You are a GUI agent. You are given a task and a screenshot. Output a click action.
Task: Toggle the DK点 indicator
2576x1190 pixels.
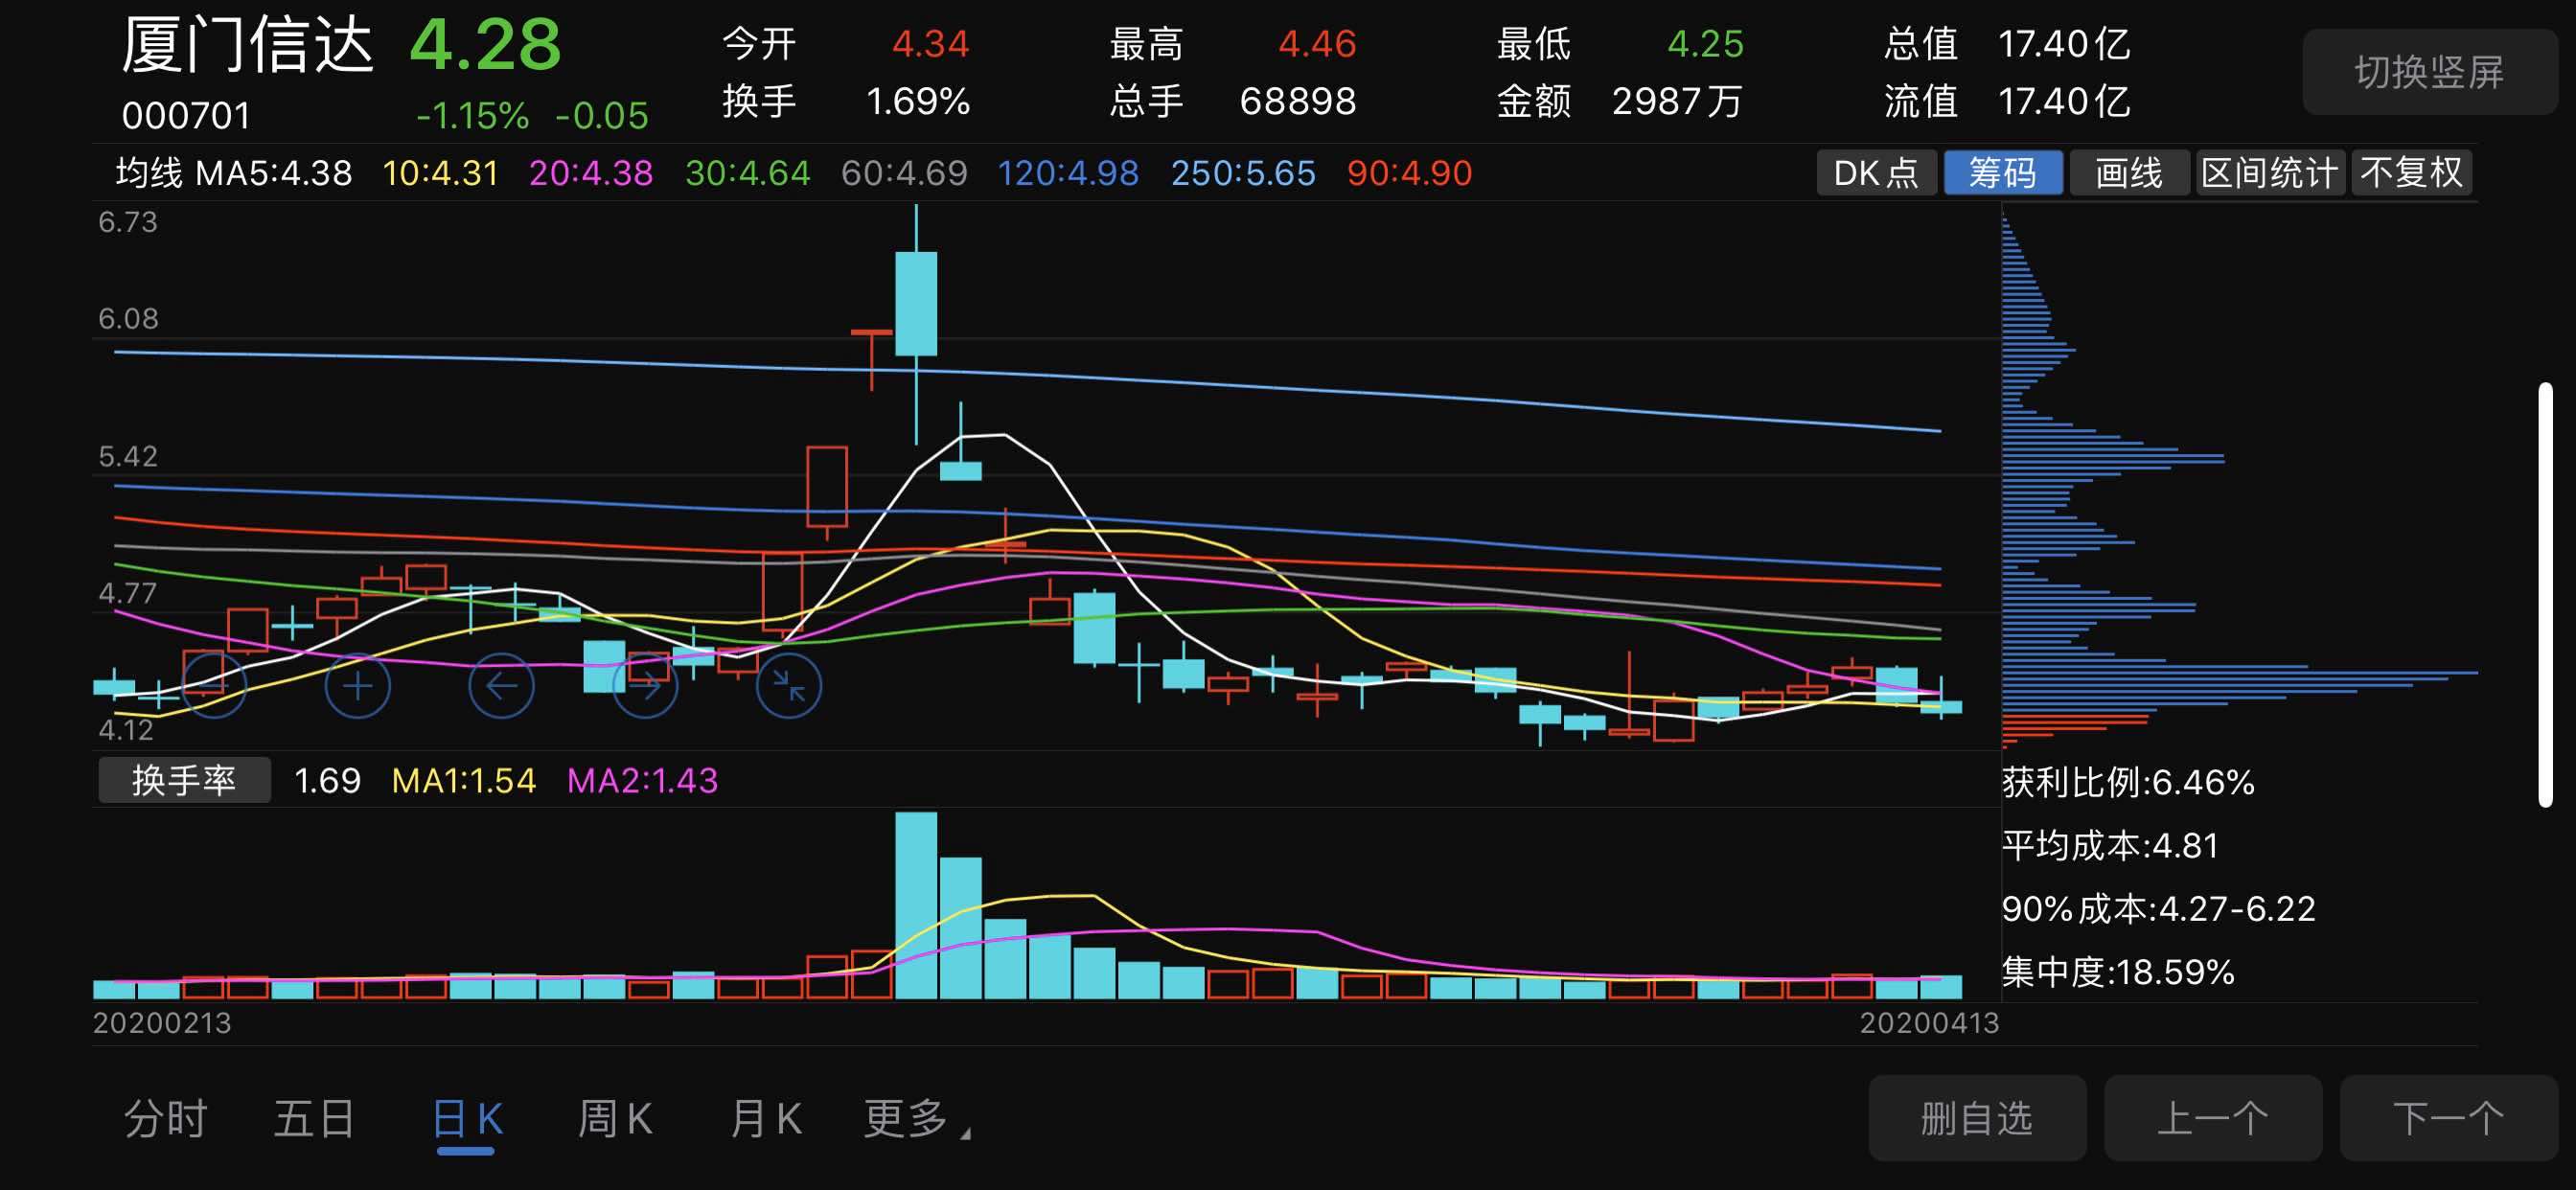(x=1876, y=172)
